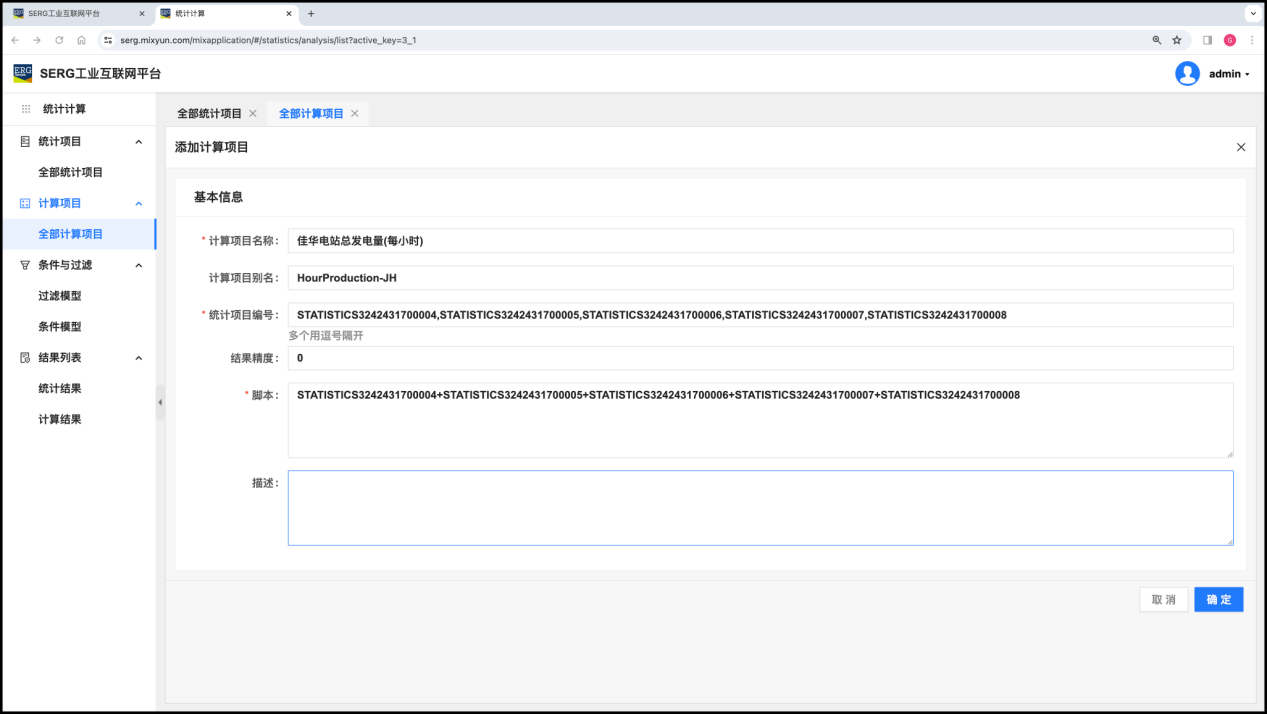Screen dimensions: 1267x714
Task: Click the admin user avatar icon
Action: [x=1187, y=74]
